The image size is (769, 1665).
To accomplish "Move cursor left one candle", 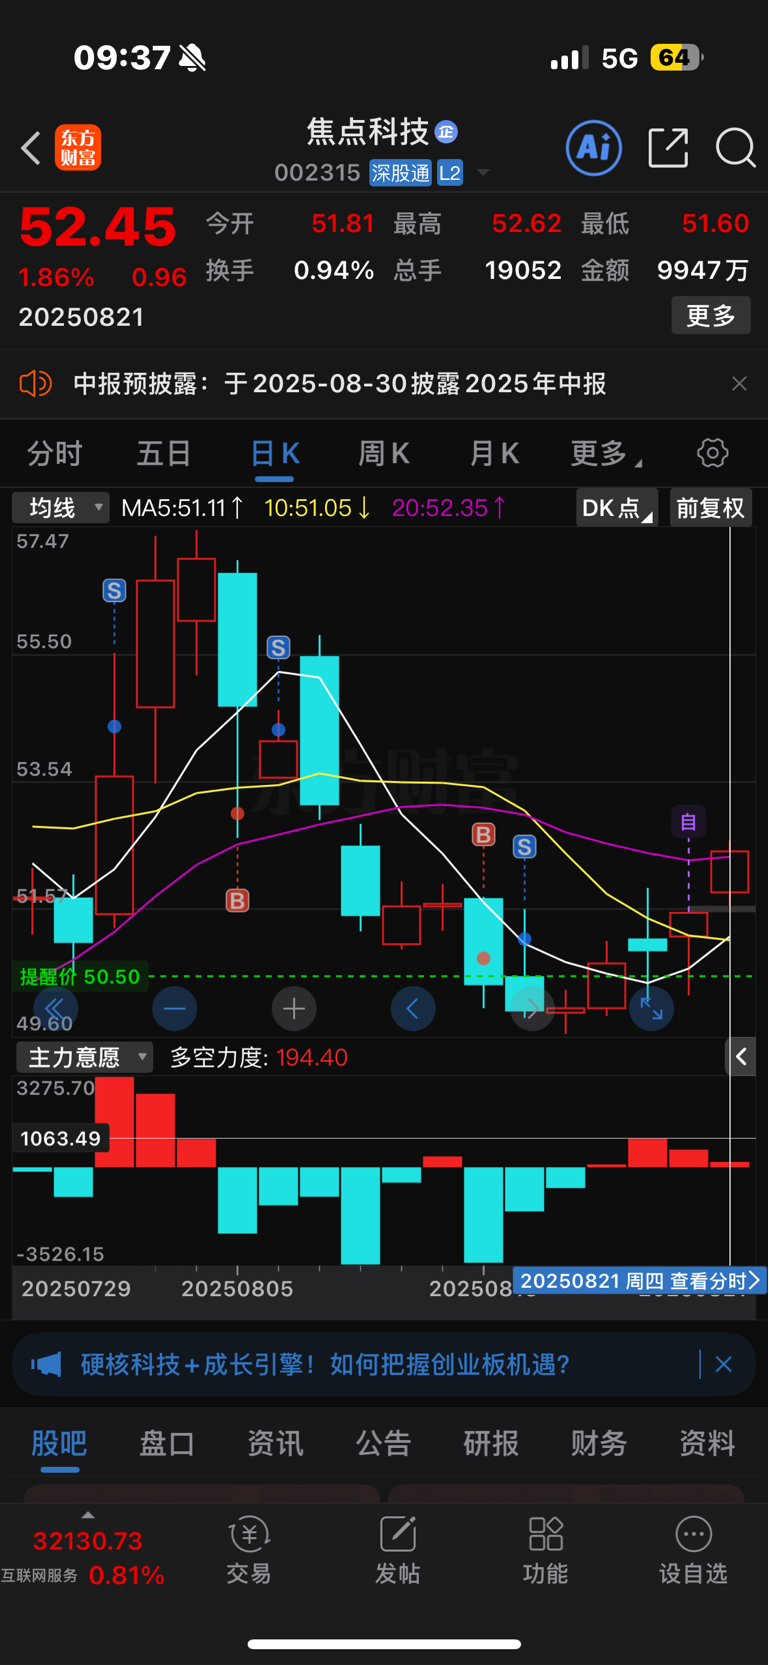I will coord(412,1009).
